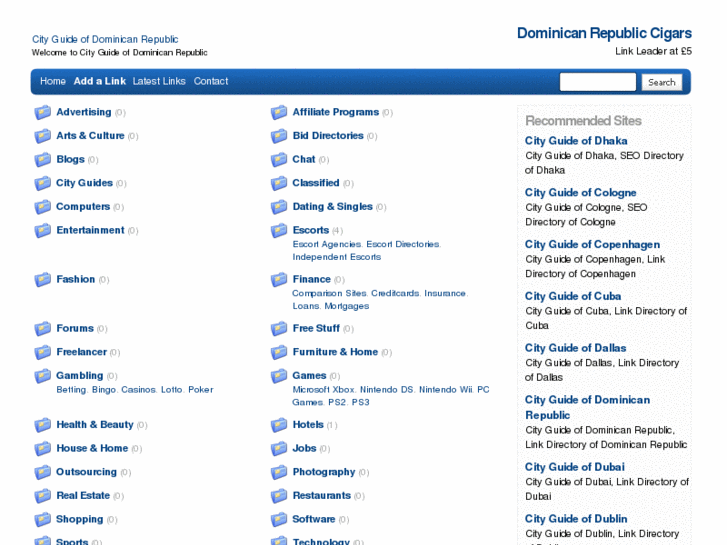727x545 pixels.
Task: Visit City Guide of Cologne link
Action: tap(580, 193)
